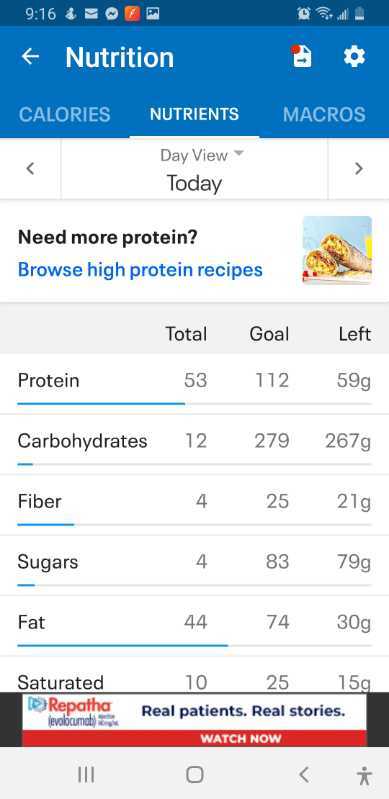This screenshot has height=799, width=389.
Task: Tap the Android home button
Action: tap(195, 775)
